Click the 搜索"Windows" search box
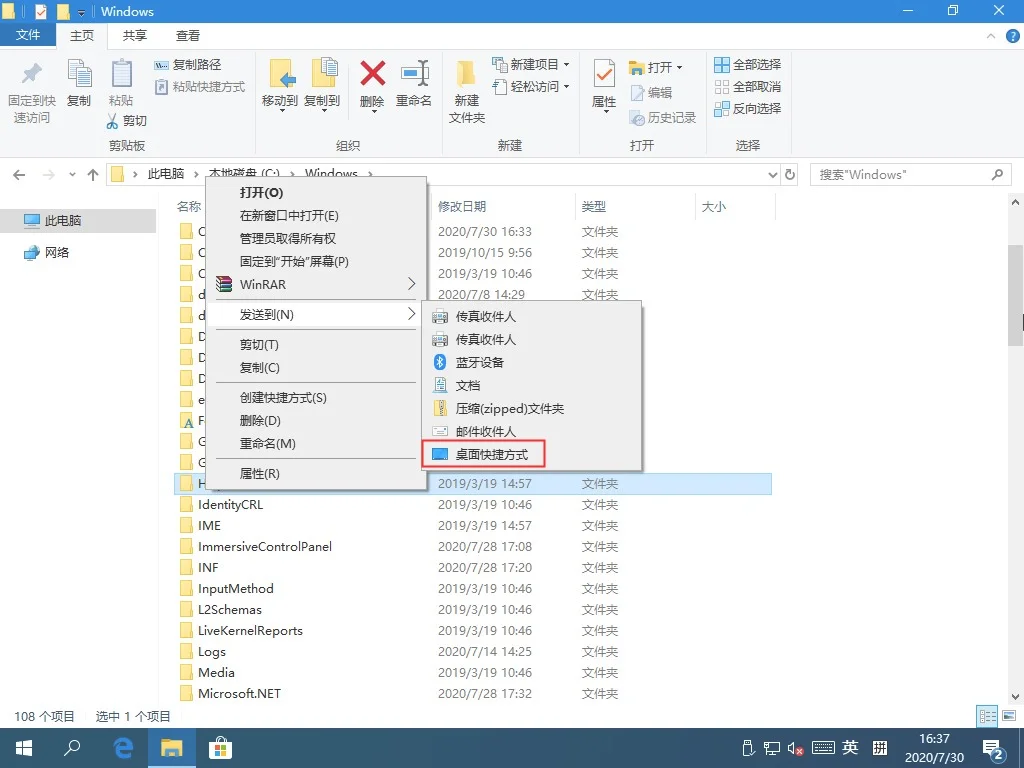1024x768 pixels. [910, 174]
